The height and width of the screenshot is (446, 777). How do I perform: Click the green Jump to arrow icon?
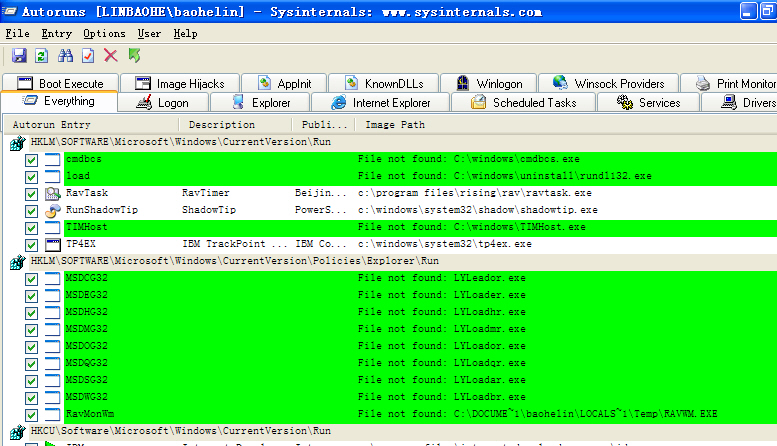(x=134, y=56)
